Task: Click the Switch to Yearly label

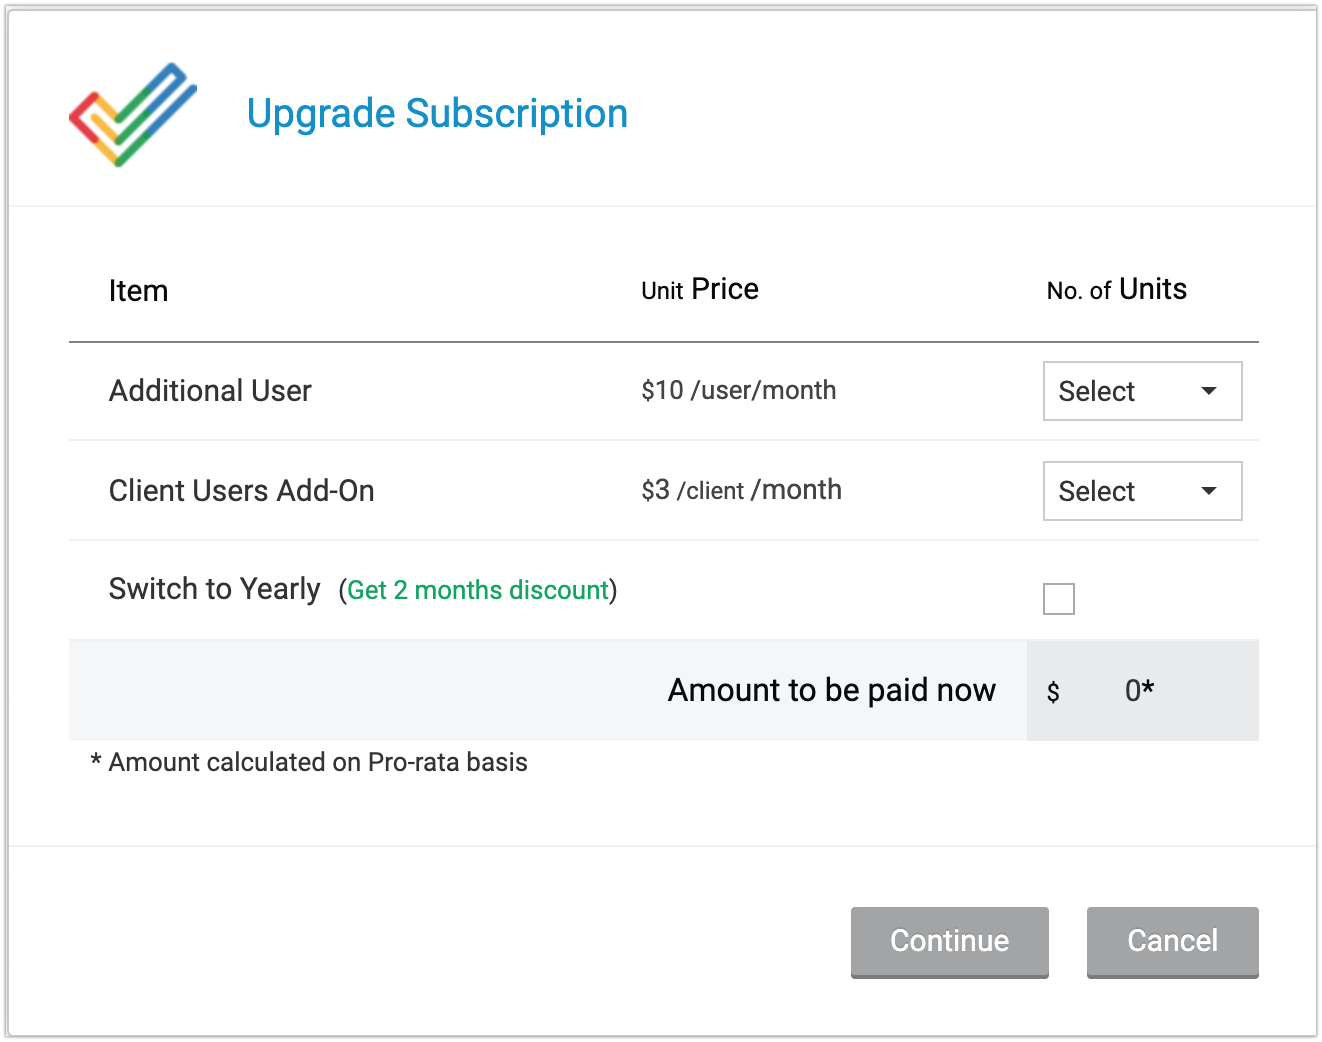Action: coord(214,589)
